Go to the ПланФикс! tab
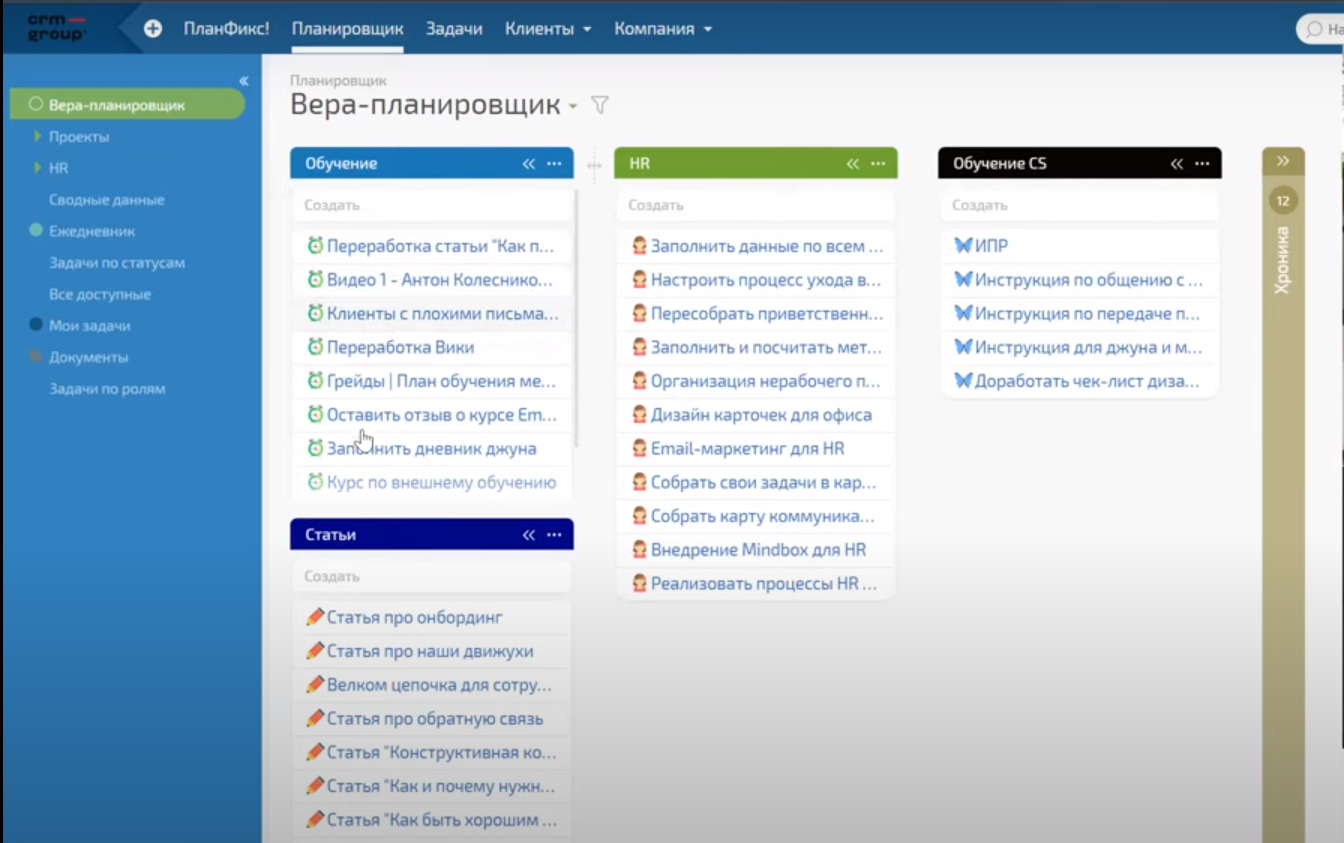The width and height of the screenshot is (1344, 843). point(226,29)
